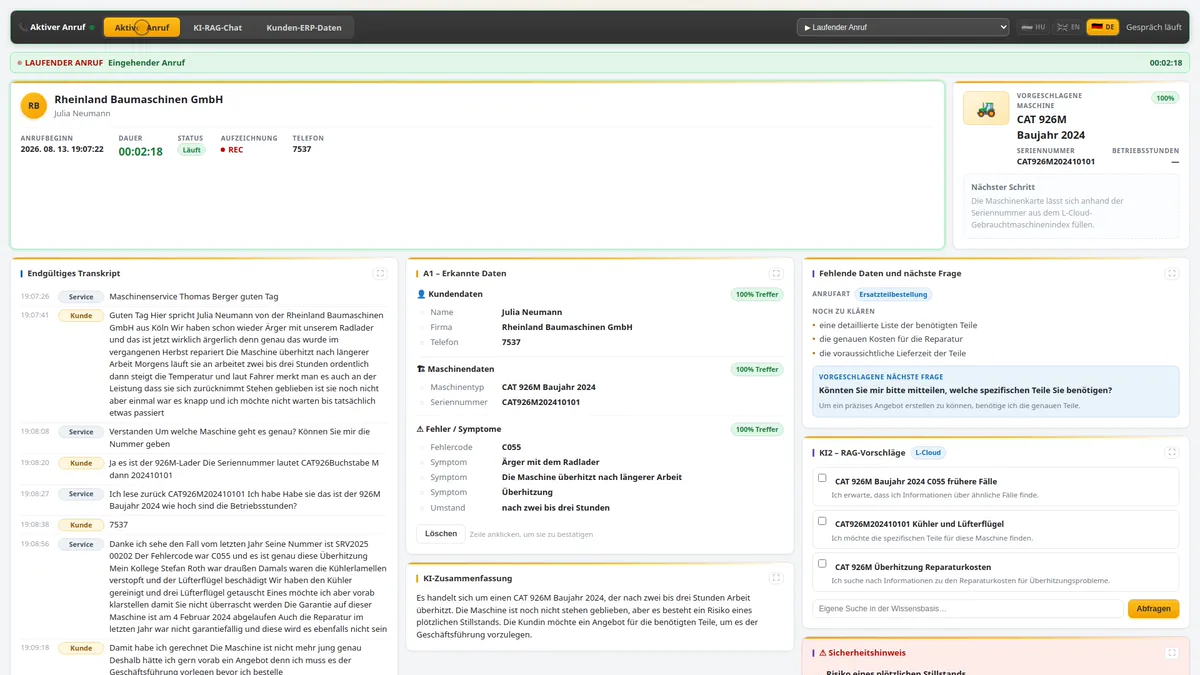Screen dimensions: 1200x675
Task: Click the Maschinentyp CAT 926M Baujahr 2024 row
Action: (x=600, y=387)
